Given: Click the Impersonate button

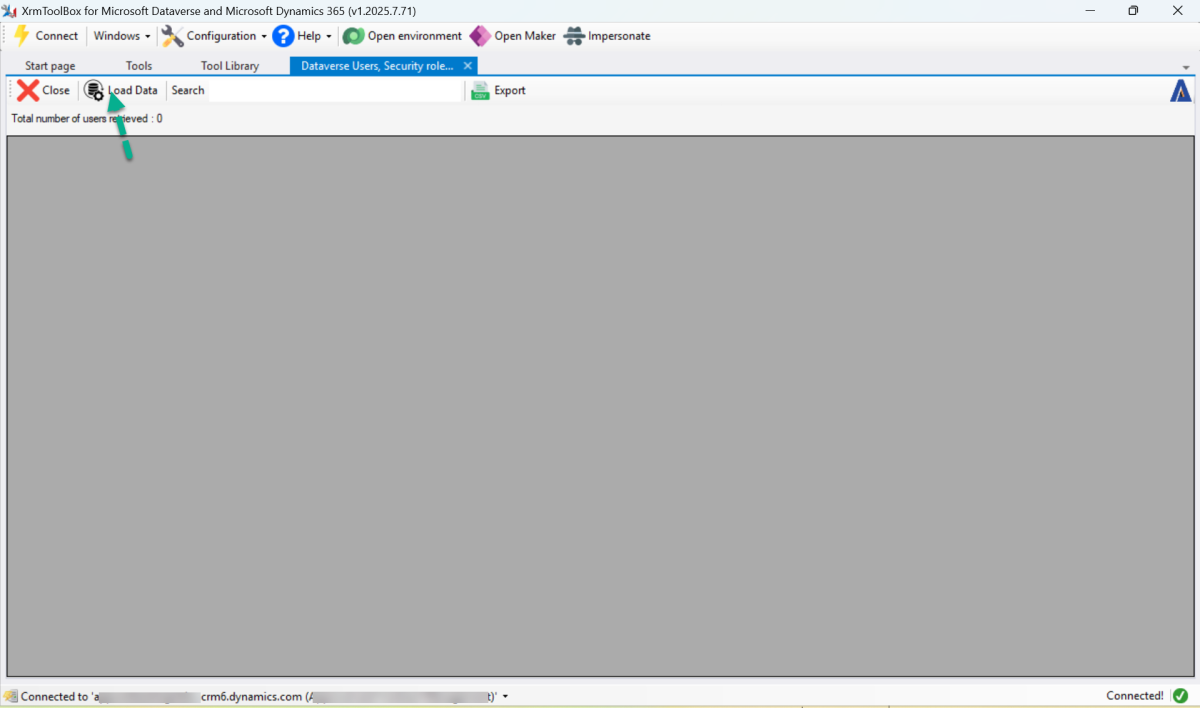Looking at the screenshot, I should coord(607,36).
